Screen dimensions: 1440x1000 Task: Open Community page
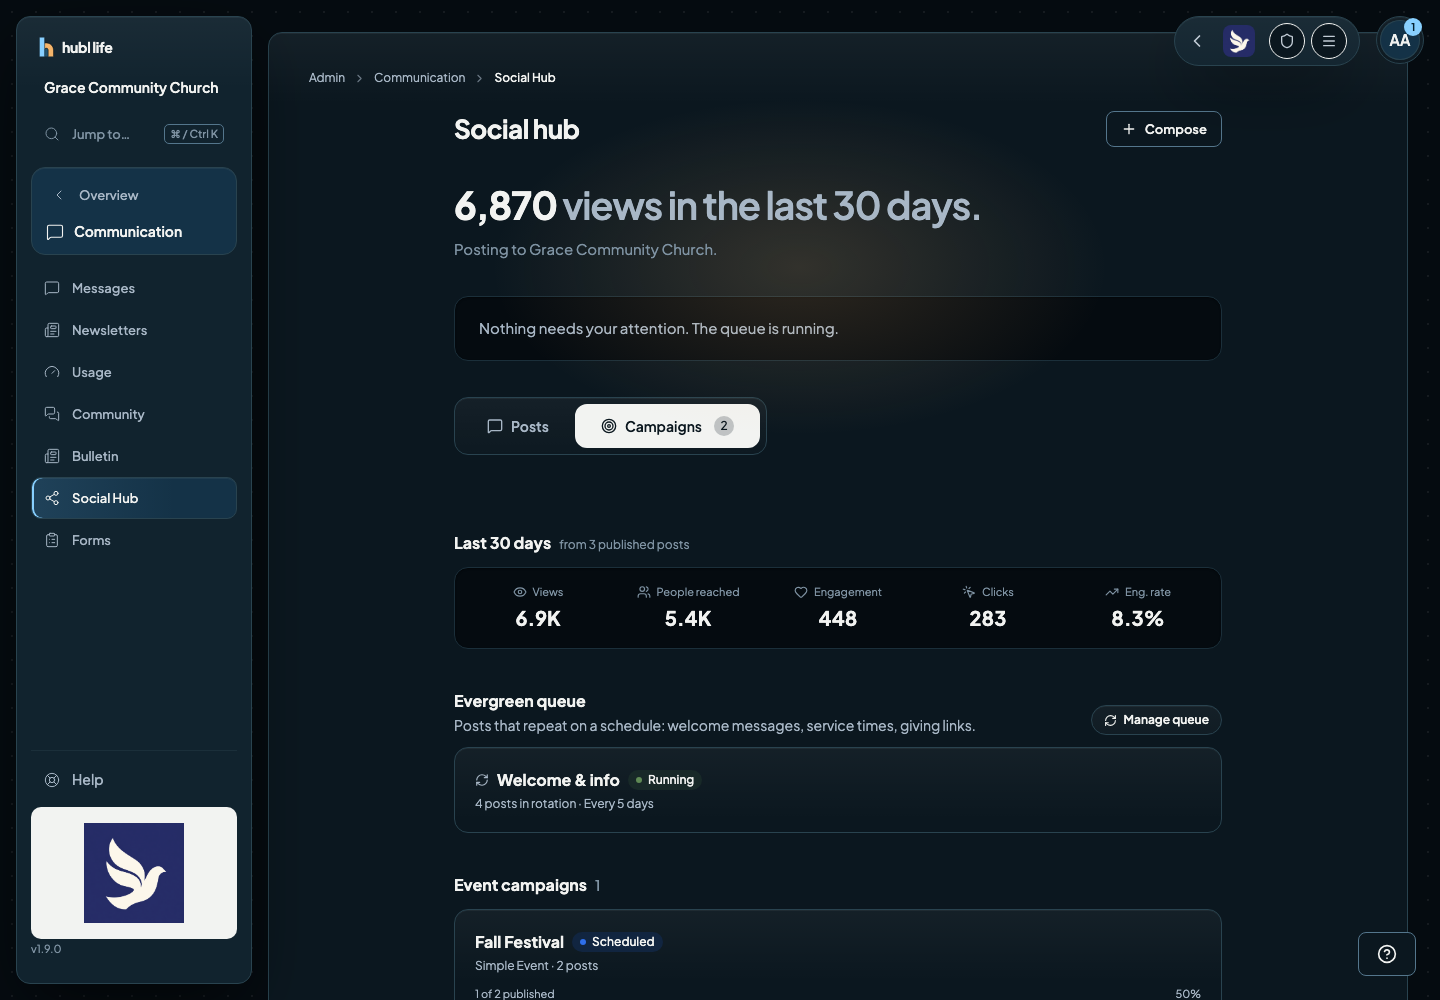click(134, 414)
